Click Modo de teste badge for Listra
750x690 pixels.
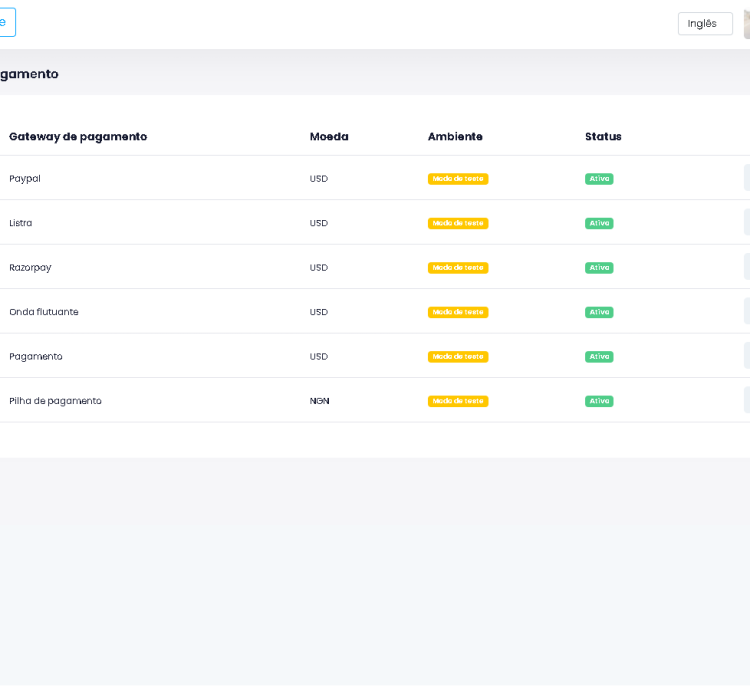click(x=458, y=223)
